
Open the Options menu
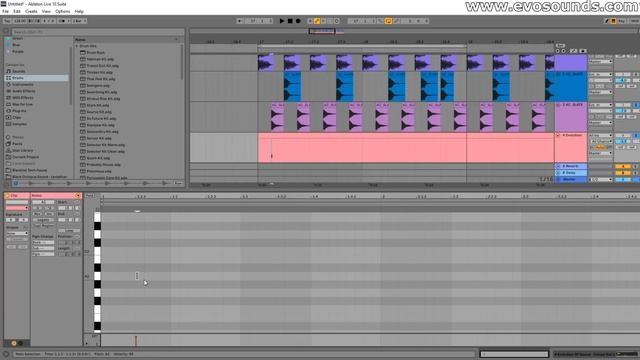(62, 11)
